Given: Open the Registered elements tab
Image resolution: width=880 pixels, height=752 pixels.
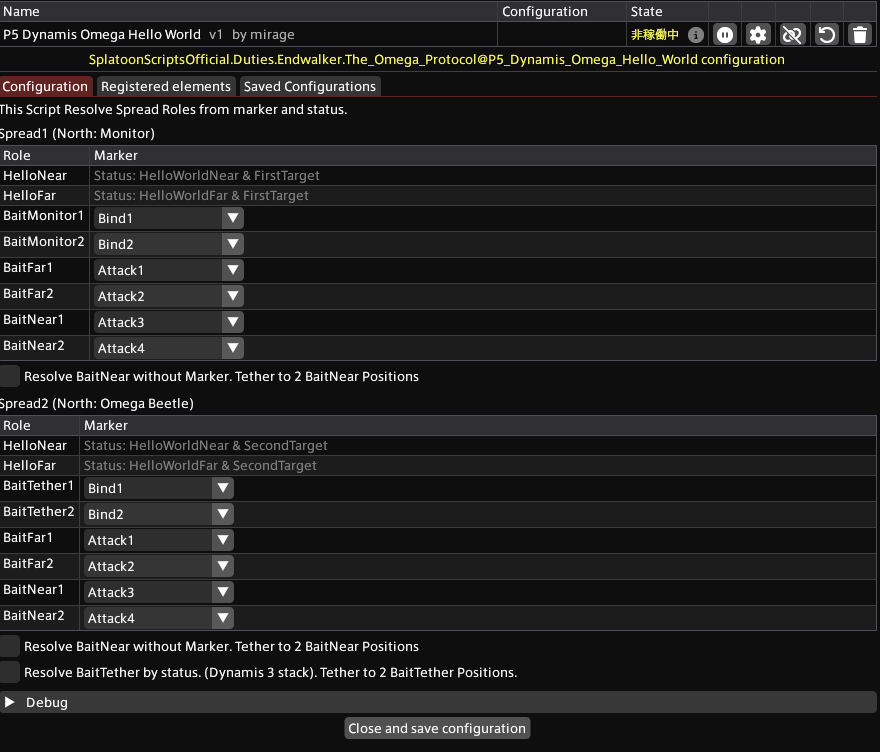Looking at the screenshot, I should 166,86.
